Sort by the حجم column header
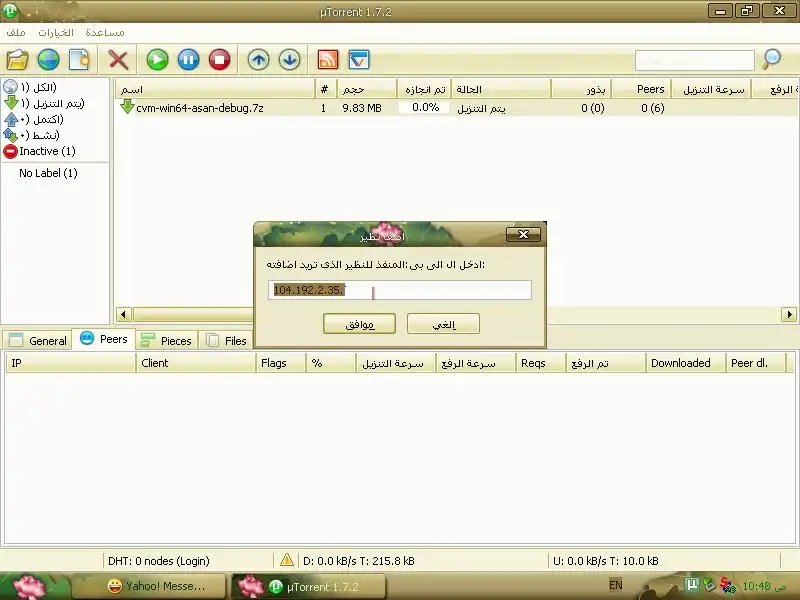This screenshot has width=800, height=600. [x=366, y=89]
